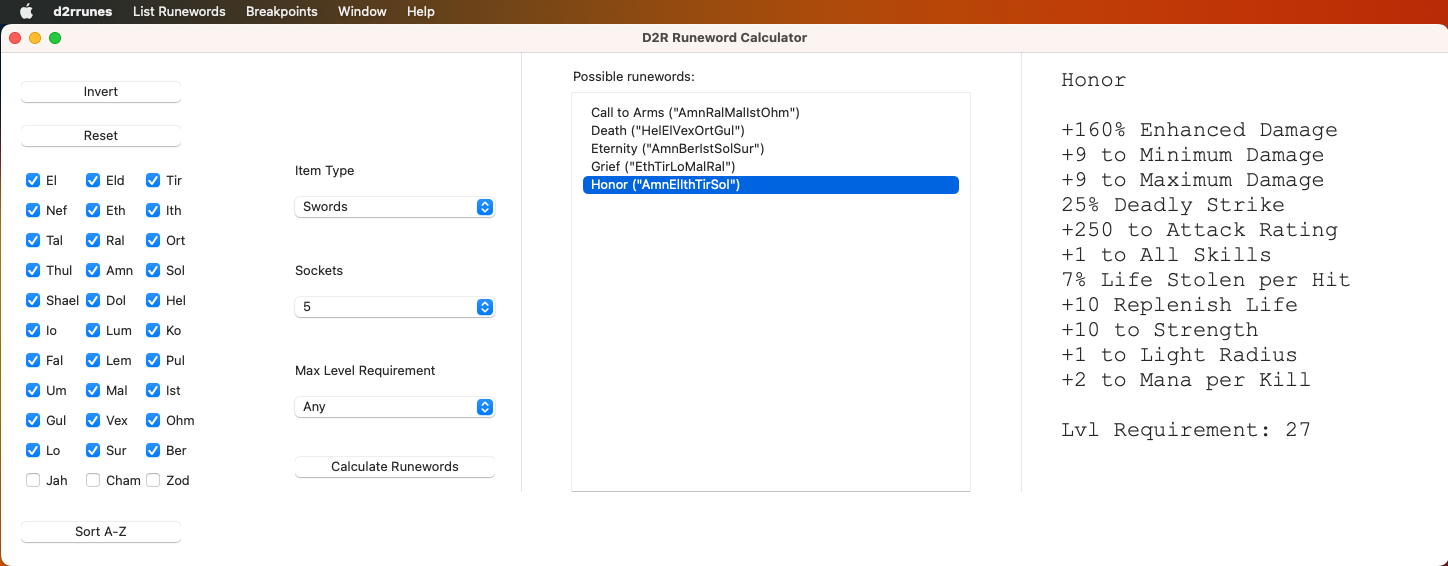This screenshot has width=1448, height=566.
Task: Click the Lvl Requirement: 27 text
Action: [1186, 430]
